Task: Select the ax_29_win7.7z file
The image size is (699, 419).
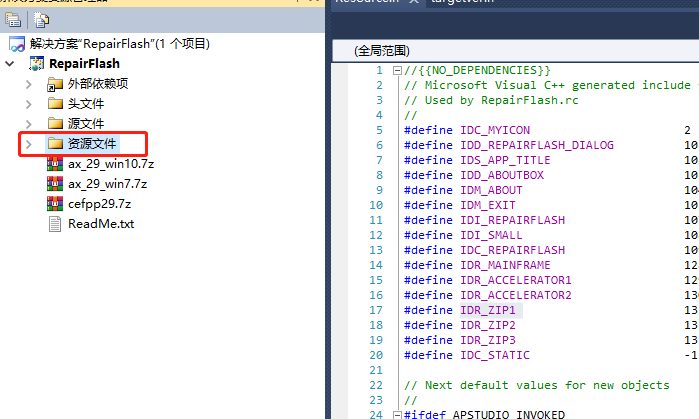Action: [x=107, y=184]
